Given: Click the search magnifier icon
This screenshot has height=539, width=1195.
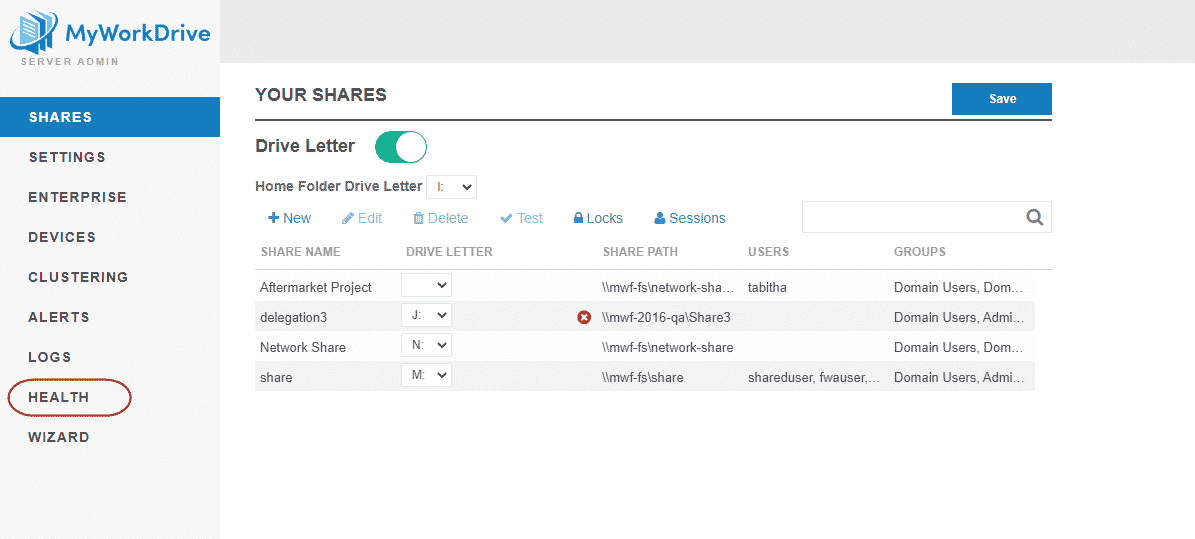Looking at the screenshot, I should (x=1035, y=217).
